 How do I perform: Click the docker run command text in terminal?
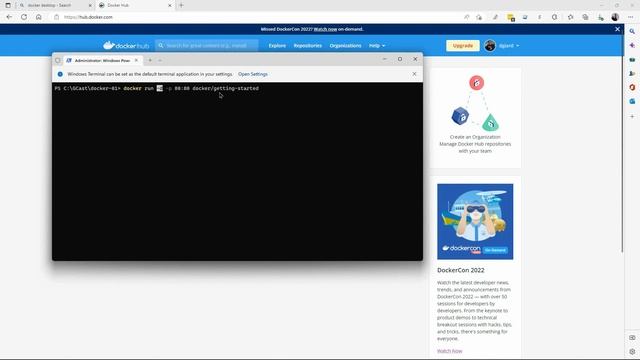[191, 88]
